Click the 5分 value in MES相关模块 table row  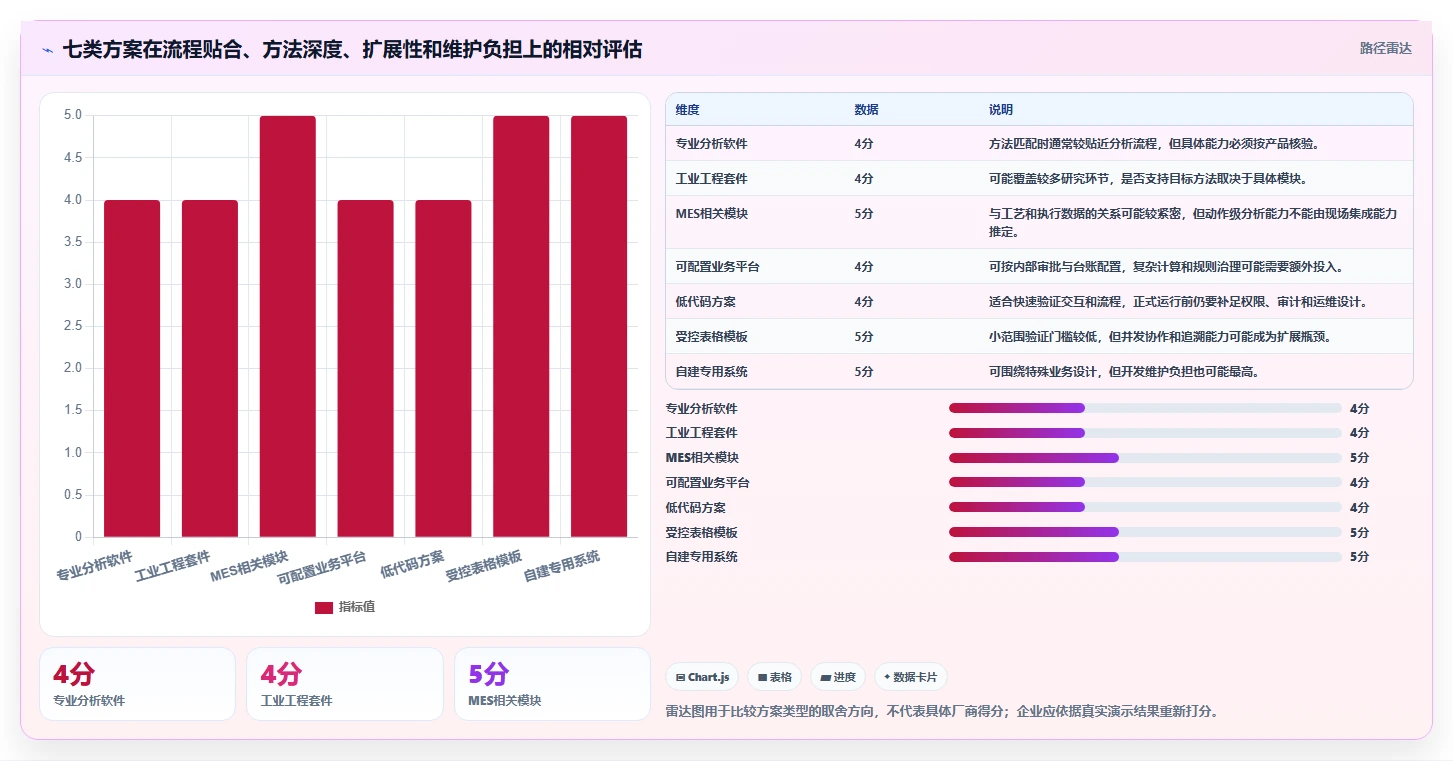click(864, 214)
